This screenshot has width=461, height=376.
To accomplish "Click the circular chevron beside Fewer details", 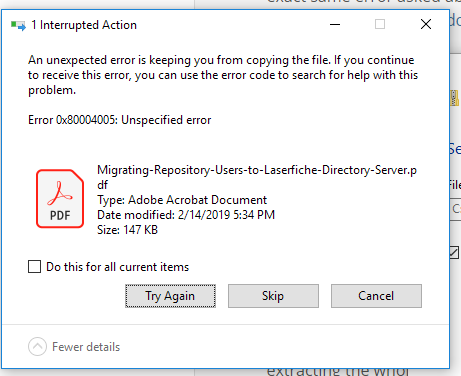I will (x=37, y=347).
